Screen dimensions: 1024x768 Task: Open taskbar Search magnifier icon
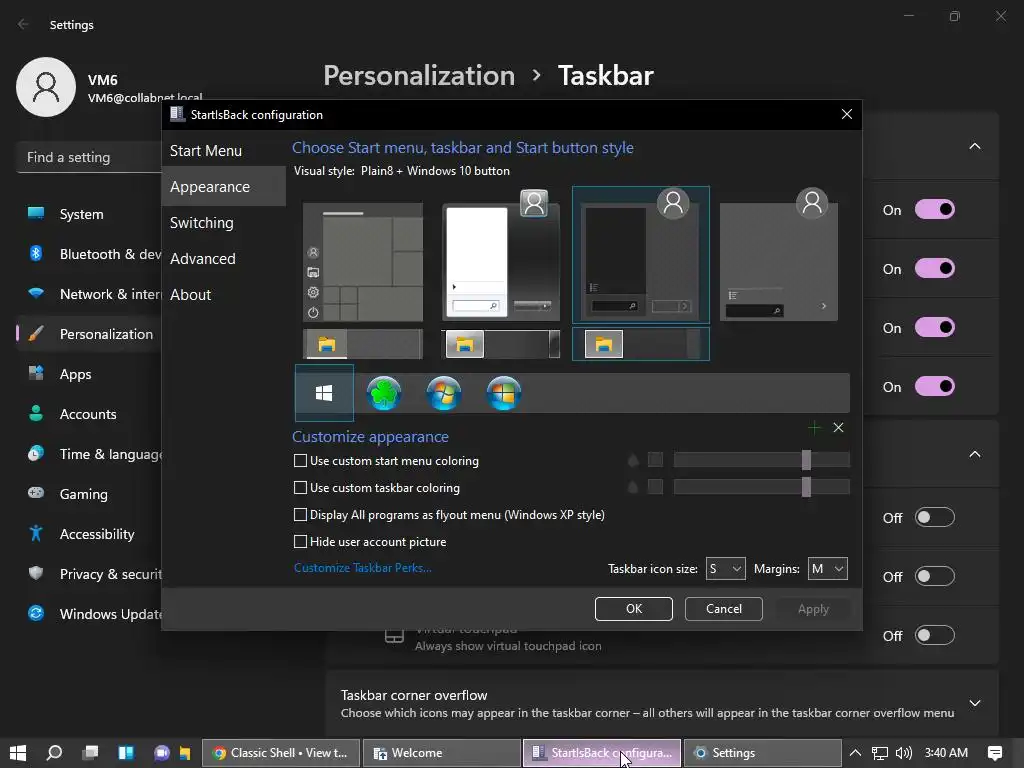point(54,753)
